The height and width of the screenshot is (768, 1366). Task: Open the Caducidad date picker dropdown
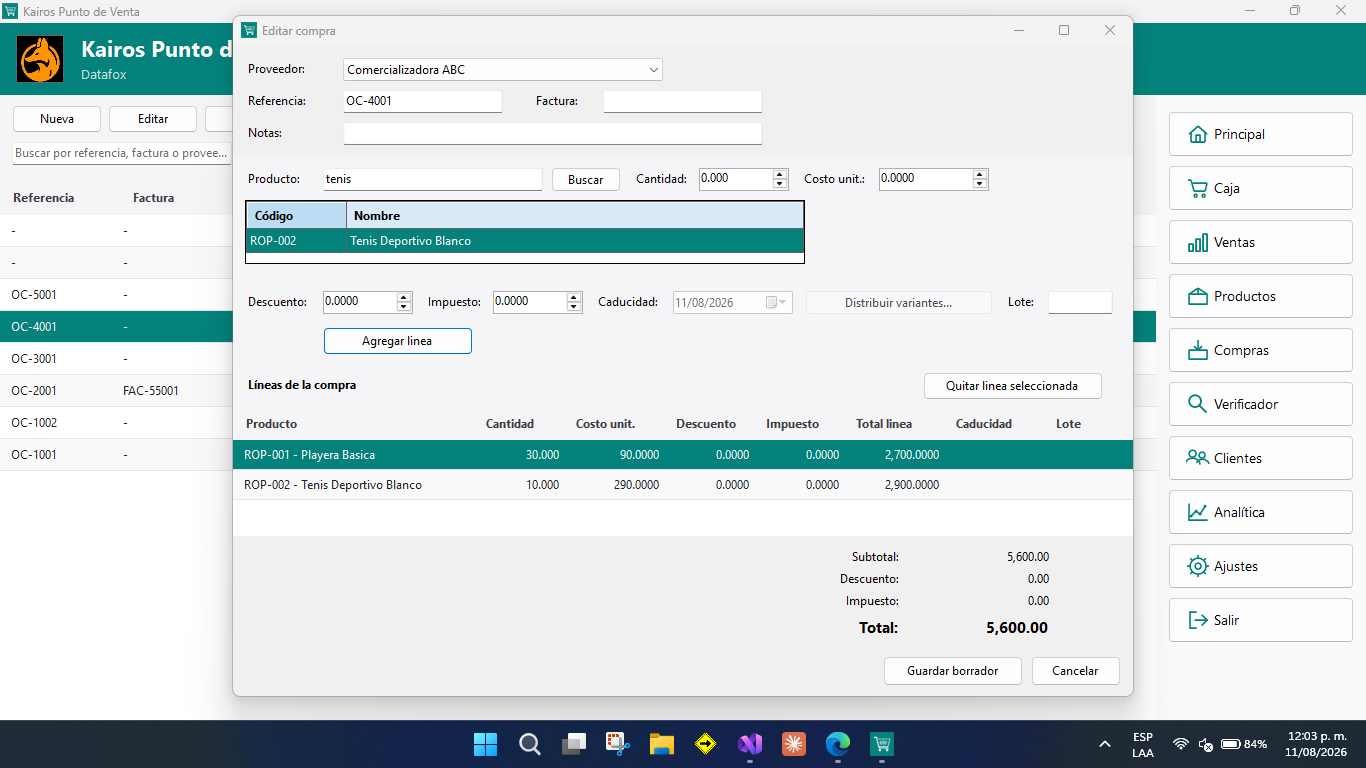tap(782, 302)
